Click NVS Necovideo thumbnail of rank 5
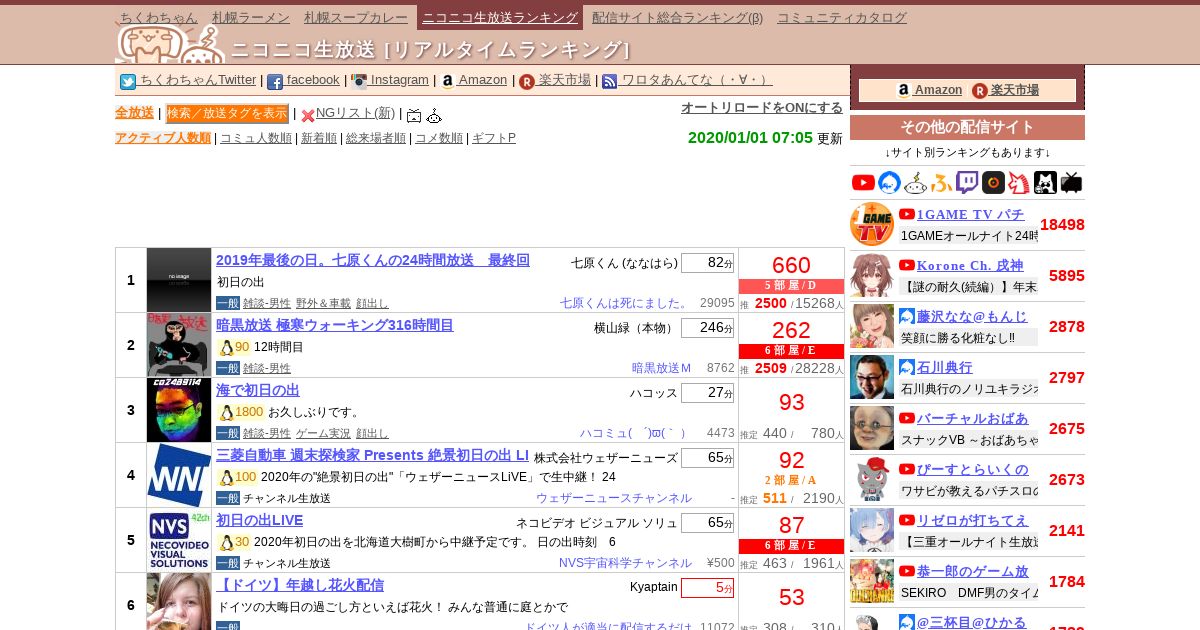 [179, 540]
